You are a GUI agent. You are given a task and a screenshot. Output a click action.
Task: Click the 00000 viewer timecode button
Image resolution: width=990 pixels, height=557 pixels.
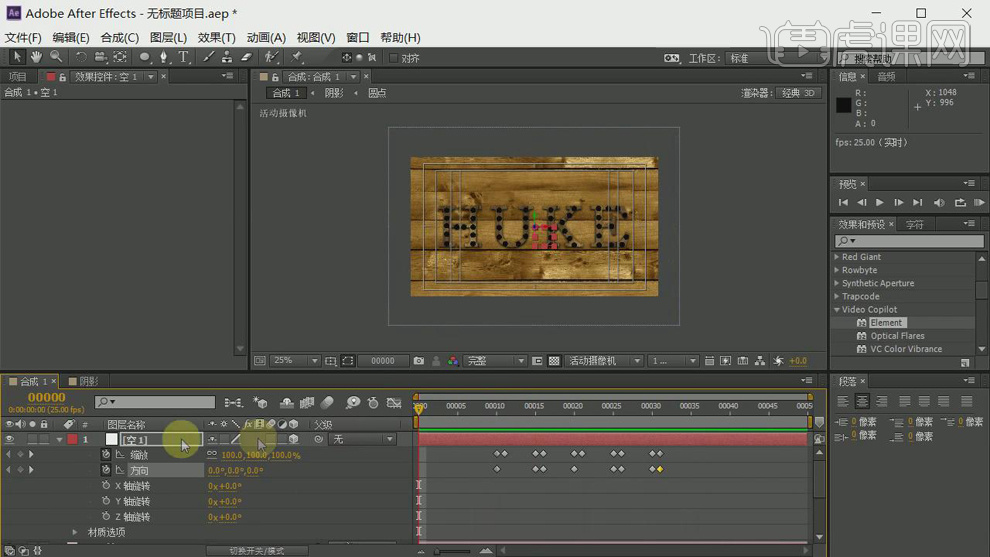(383, 361)
